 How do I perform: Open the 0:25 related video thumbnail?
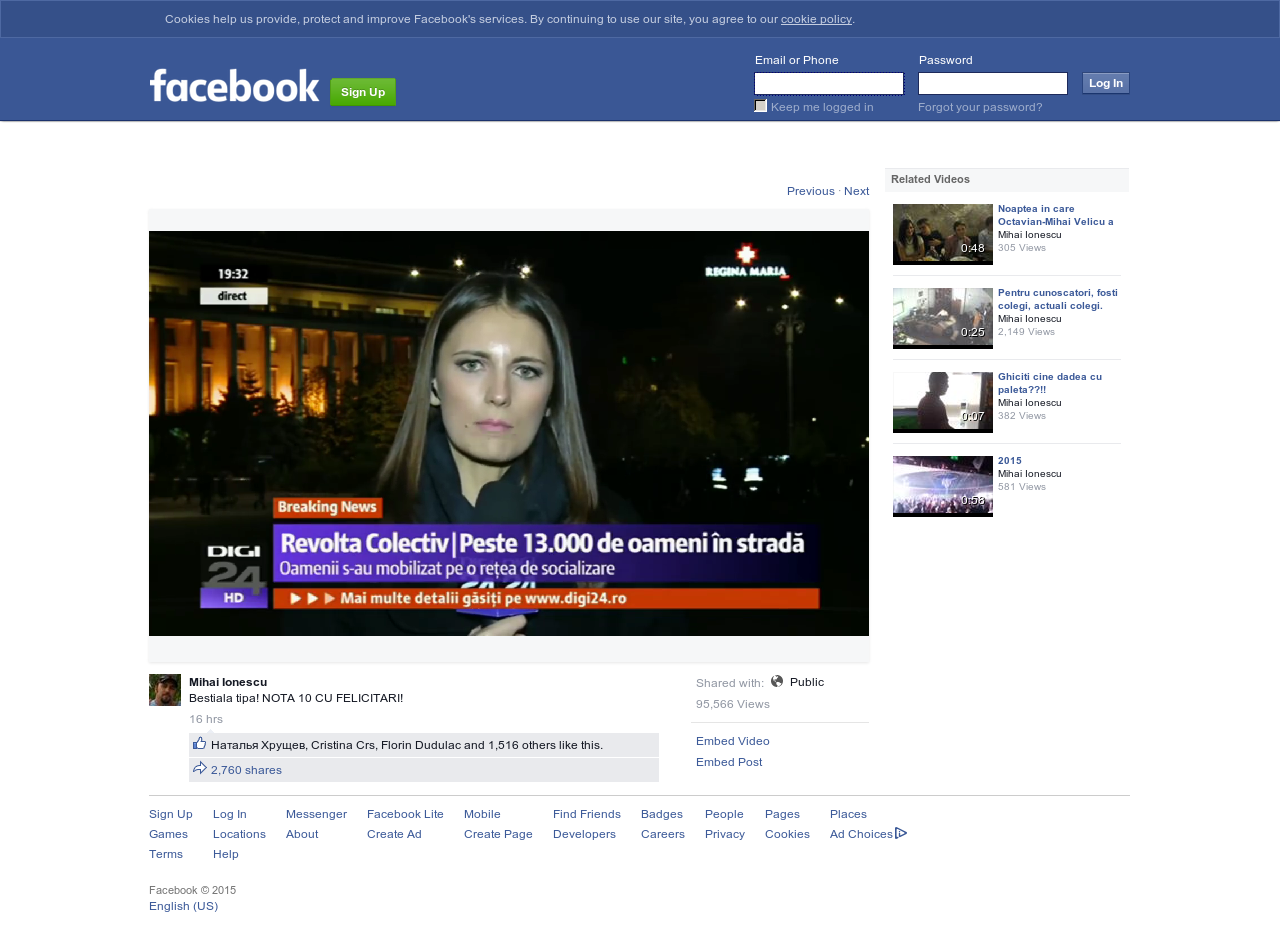(x=943, y=318)
